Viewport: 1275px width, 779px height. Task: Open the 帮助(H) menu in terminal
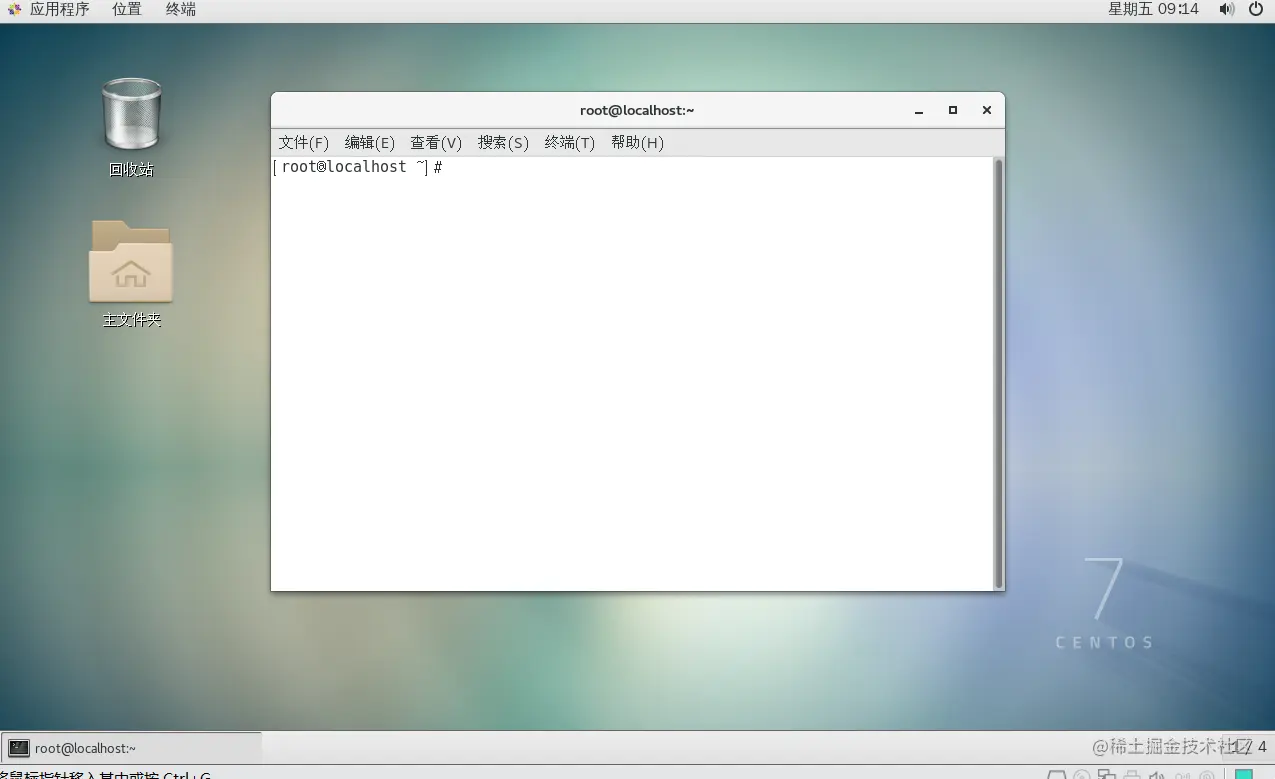point(637,142)
